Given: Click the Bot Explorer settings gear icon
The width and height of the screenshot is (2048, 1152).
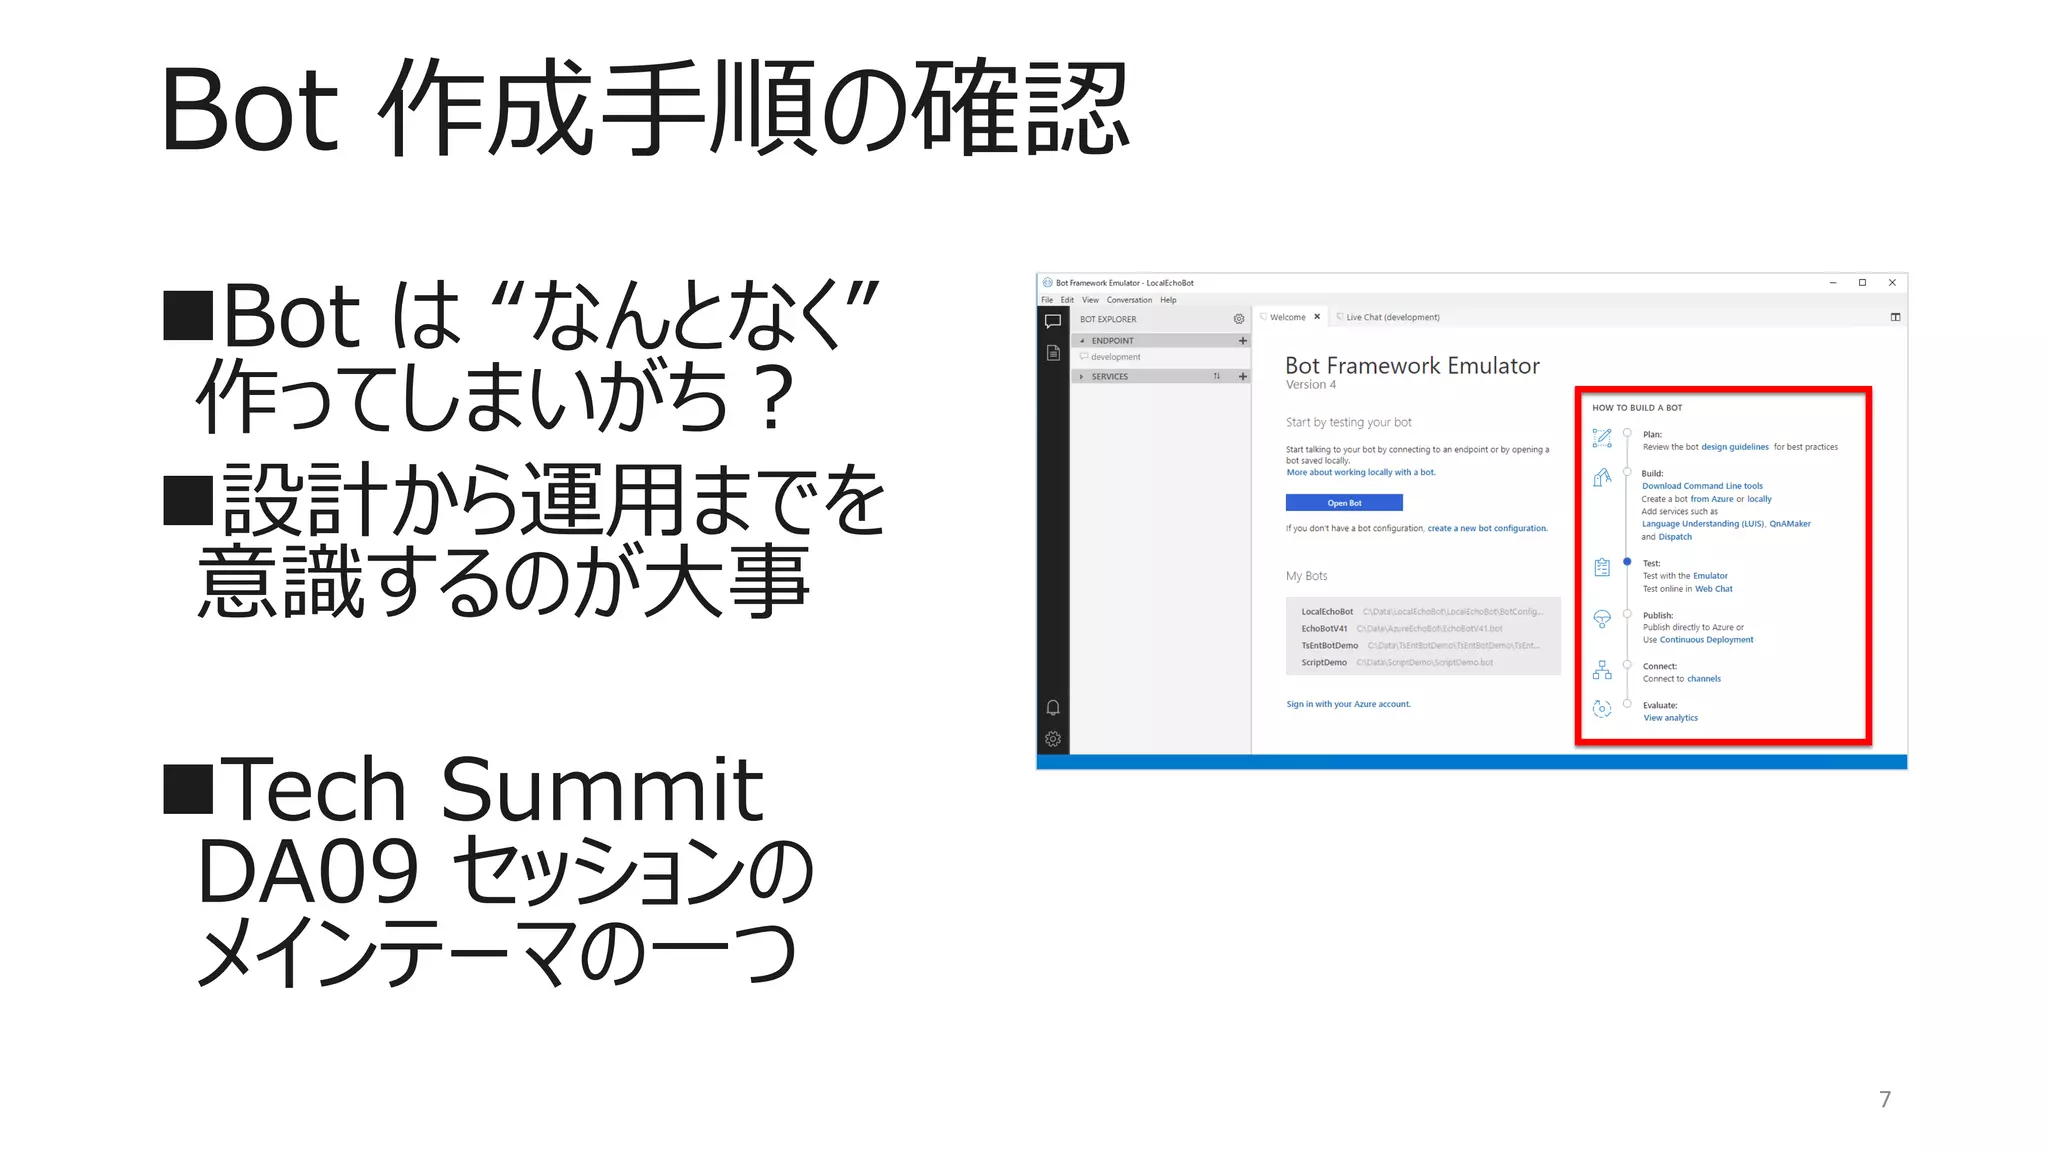Looking at the screenshot, I should pos(1239,319).
